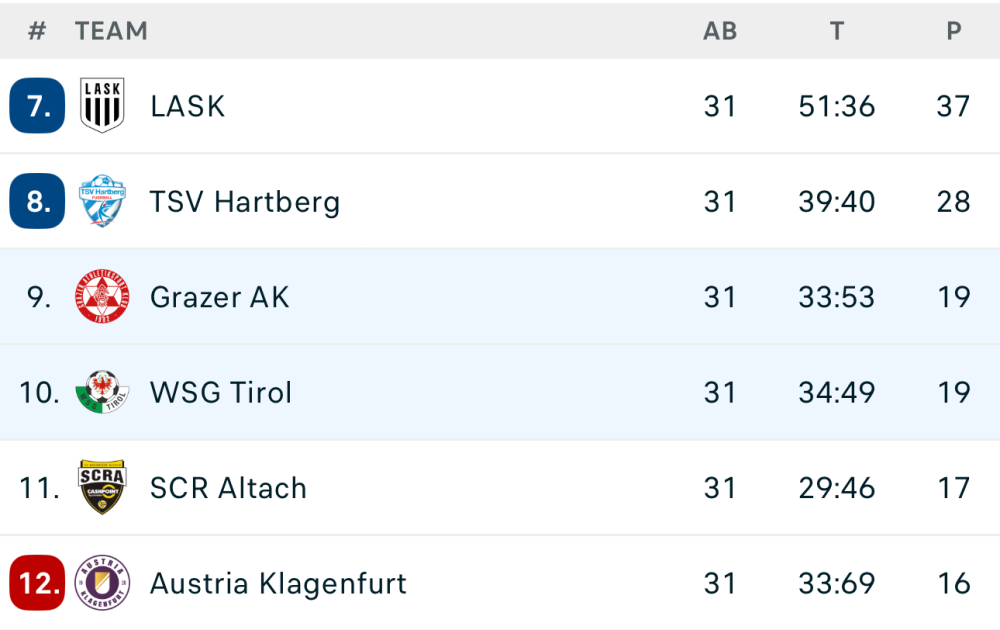Click the Austria Klagenfurt purple crest
The image size is (1000, 630).
[x=102, y=583]
